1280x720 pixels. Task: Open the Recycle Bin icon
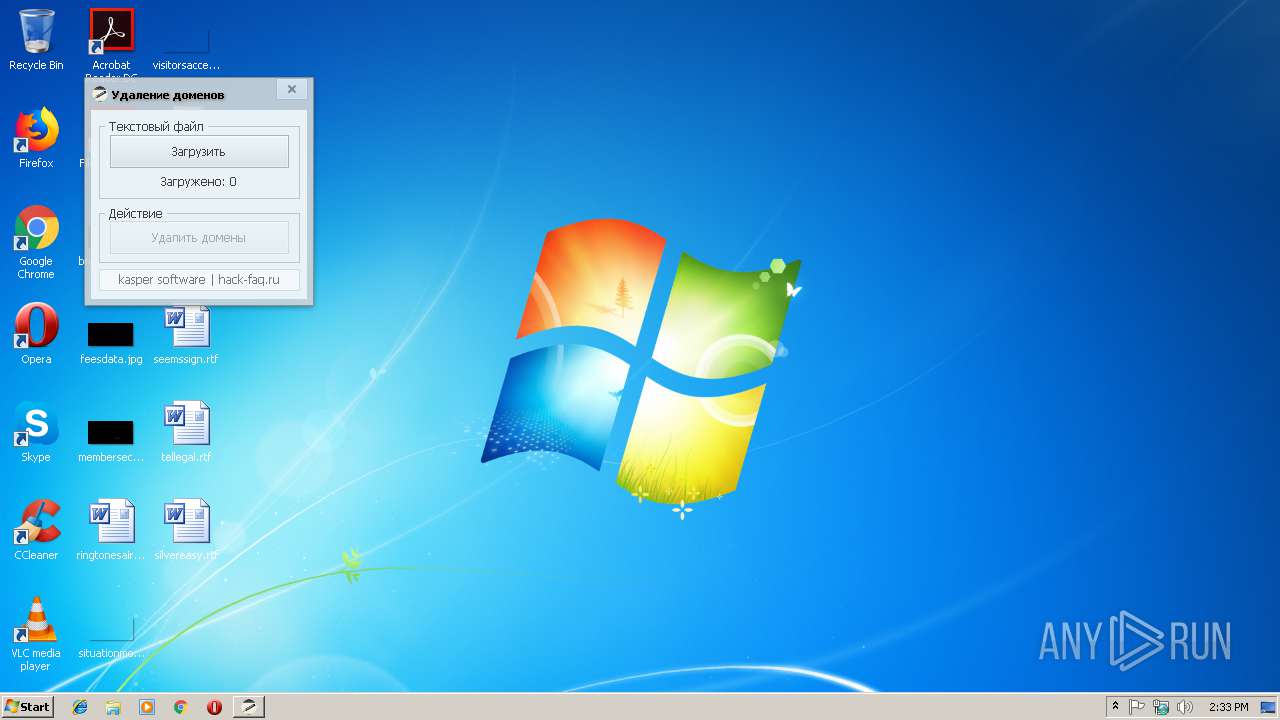tap(36, 40)
